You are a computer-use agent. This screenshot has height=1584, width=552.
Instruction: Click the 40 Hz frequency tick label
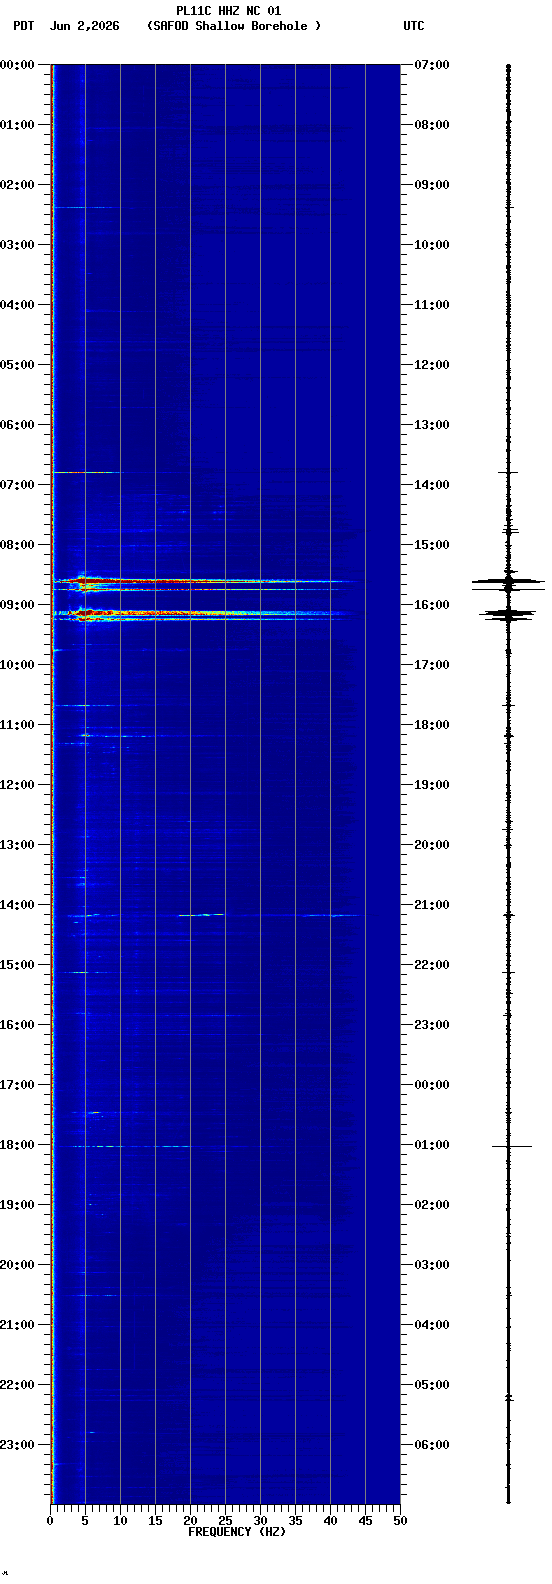pos(330,1521)
